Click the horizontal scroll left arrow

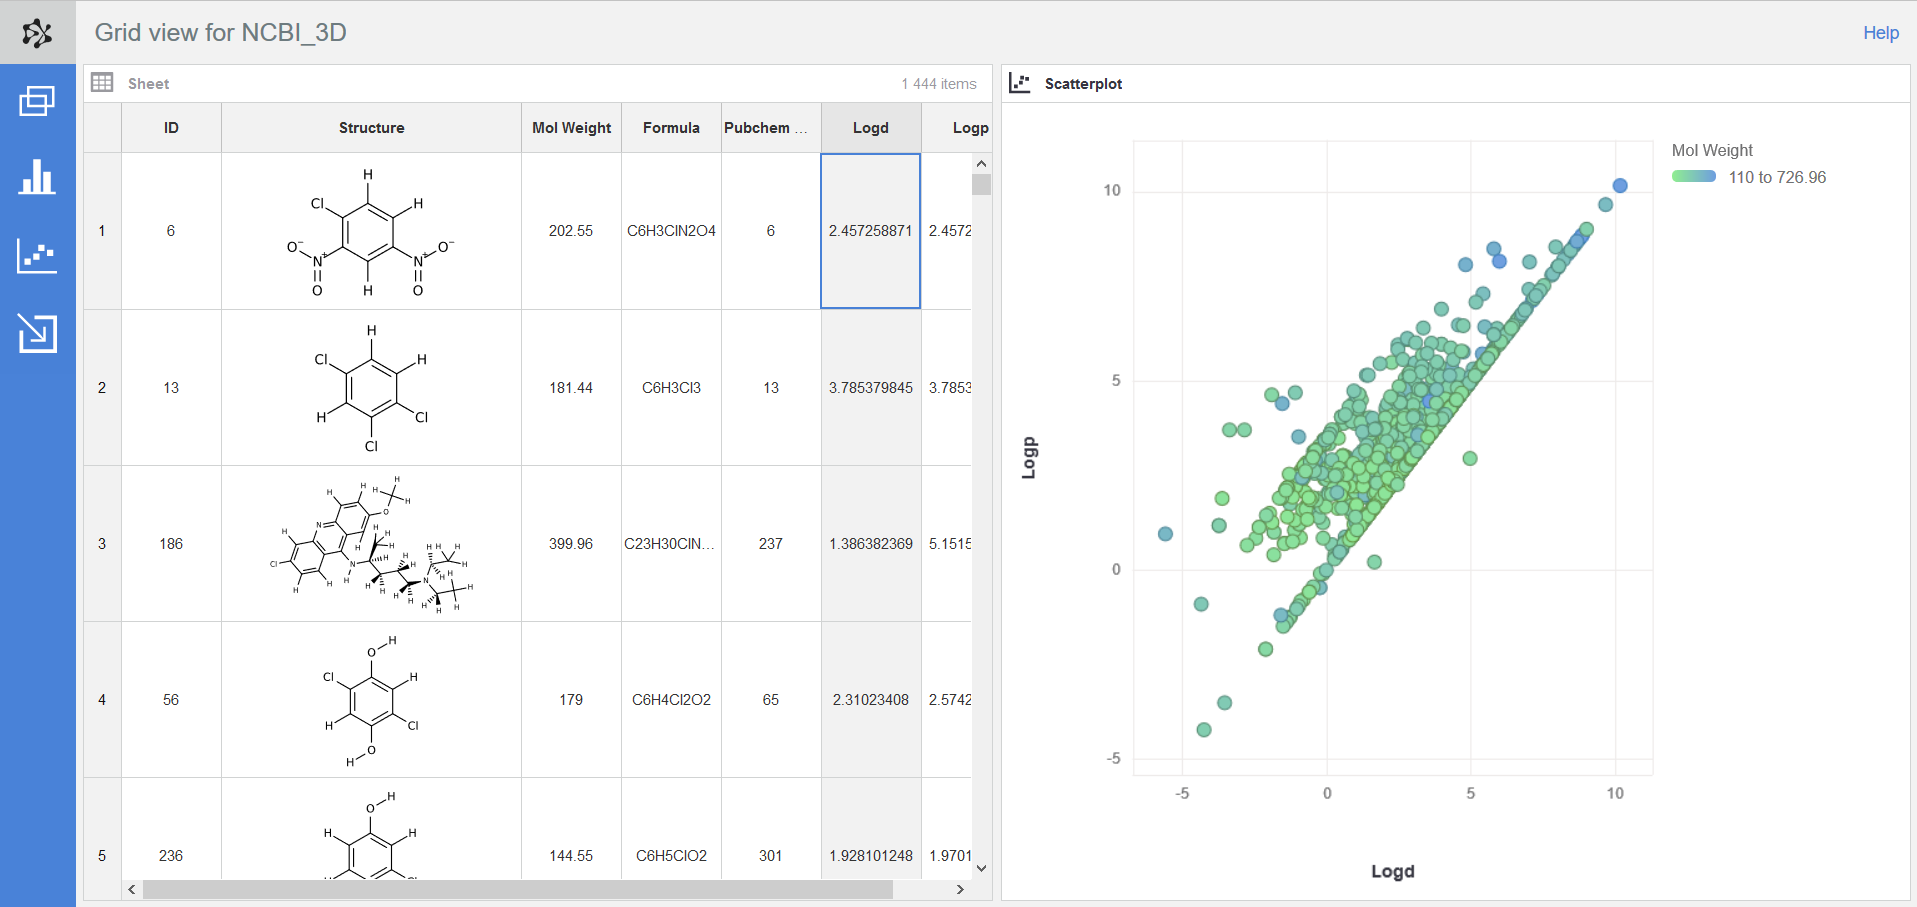point(132,889)
